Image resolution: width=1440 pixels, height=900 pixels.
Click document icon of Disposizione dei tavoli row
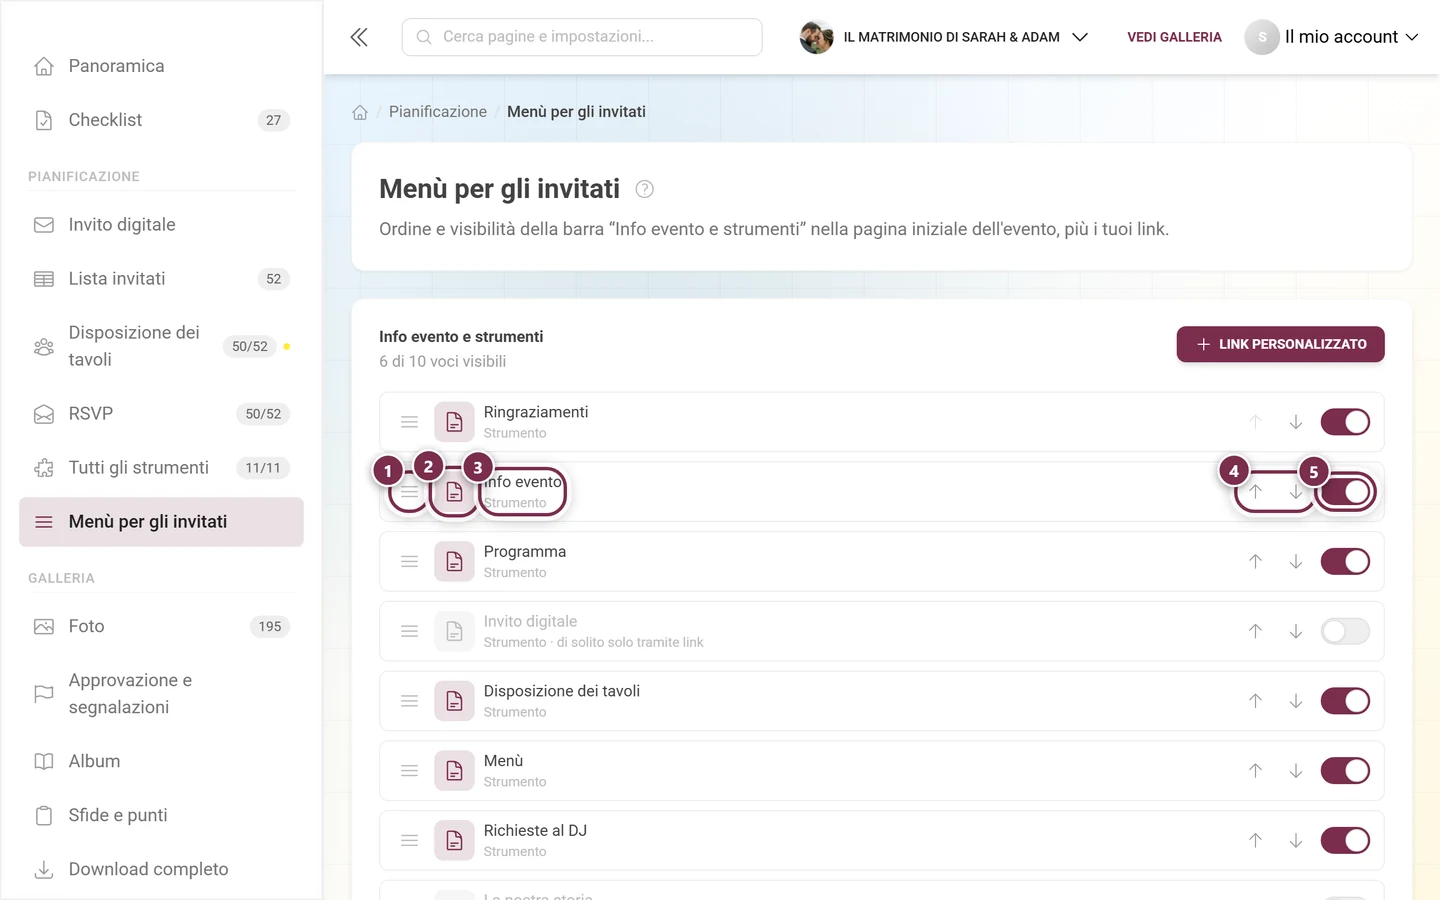[454, 701]
